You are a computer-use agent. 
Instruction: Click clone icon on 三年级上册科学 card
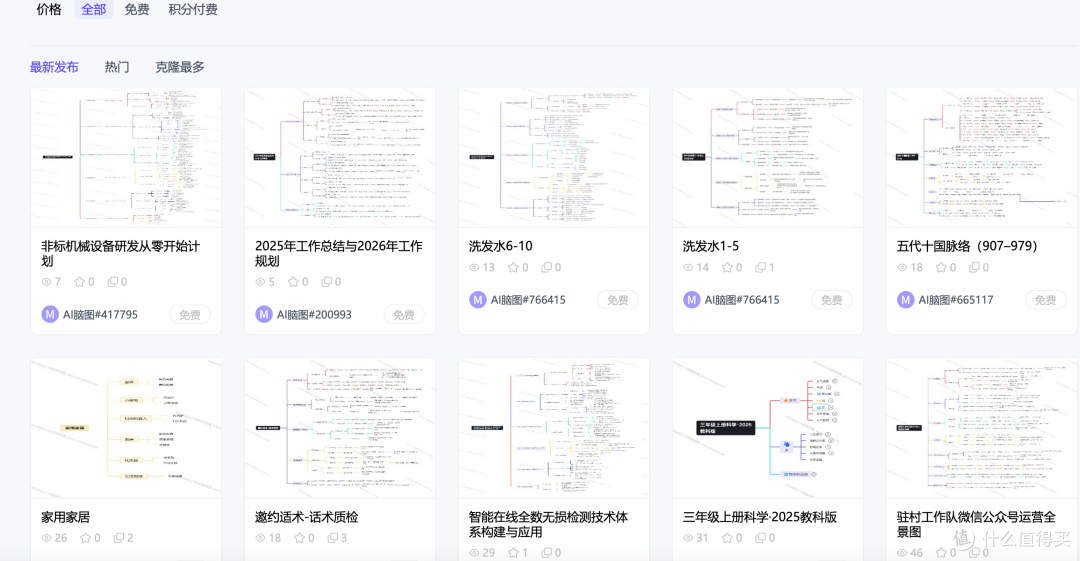coord(760,538)
